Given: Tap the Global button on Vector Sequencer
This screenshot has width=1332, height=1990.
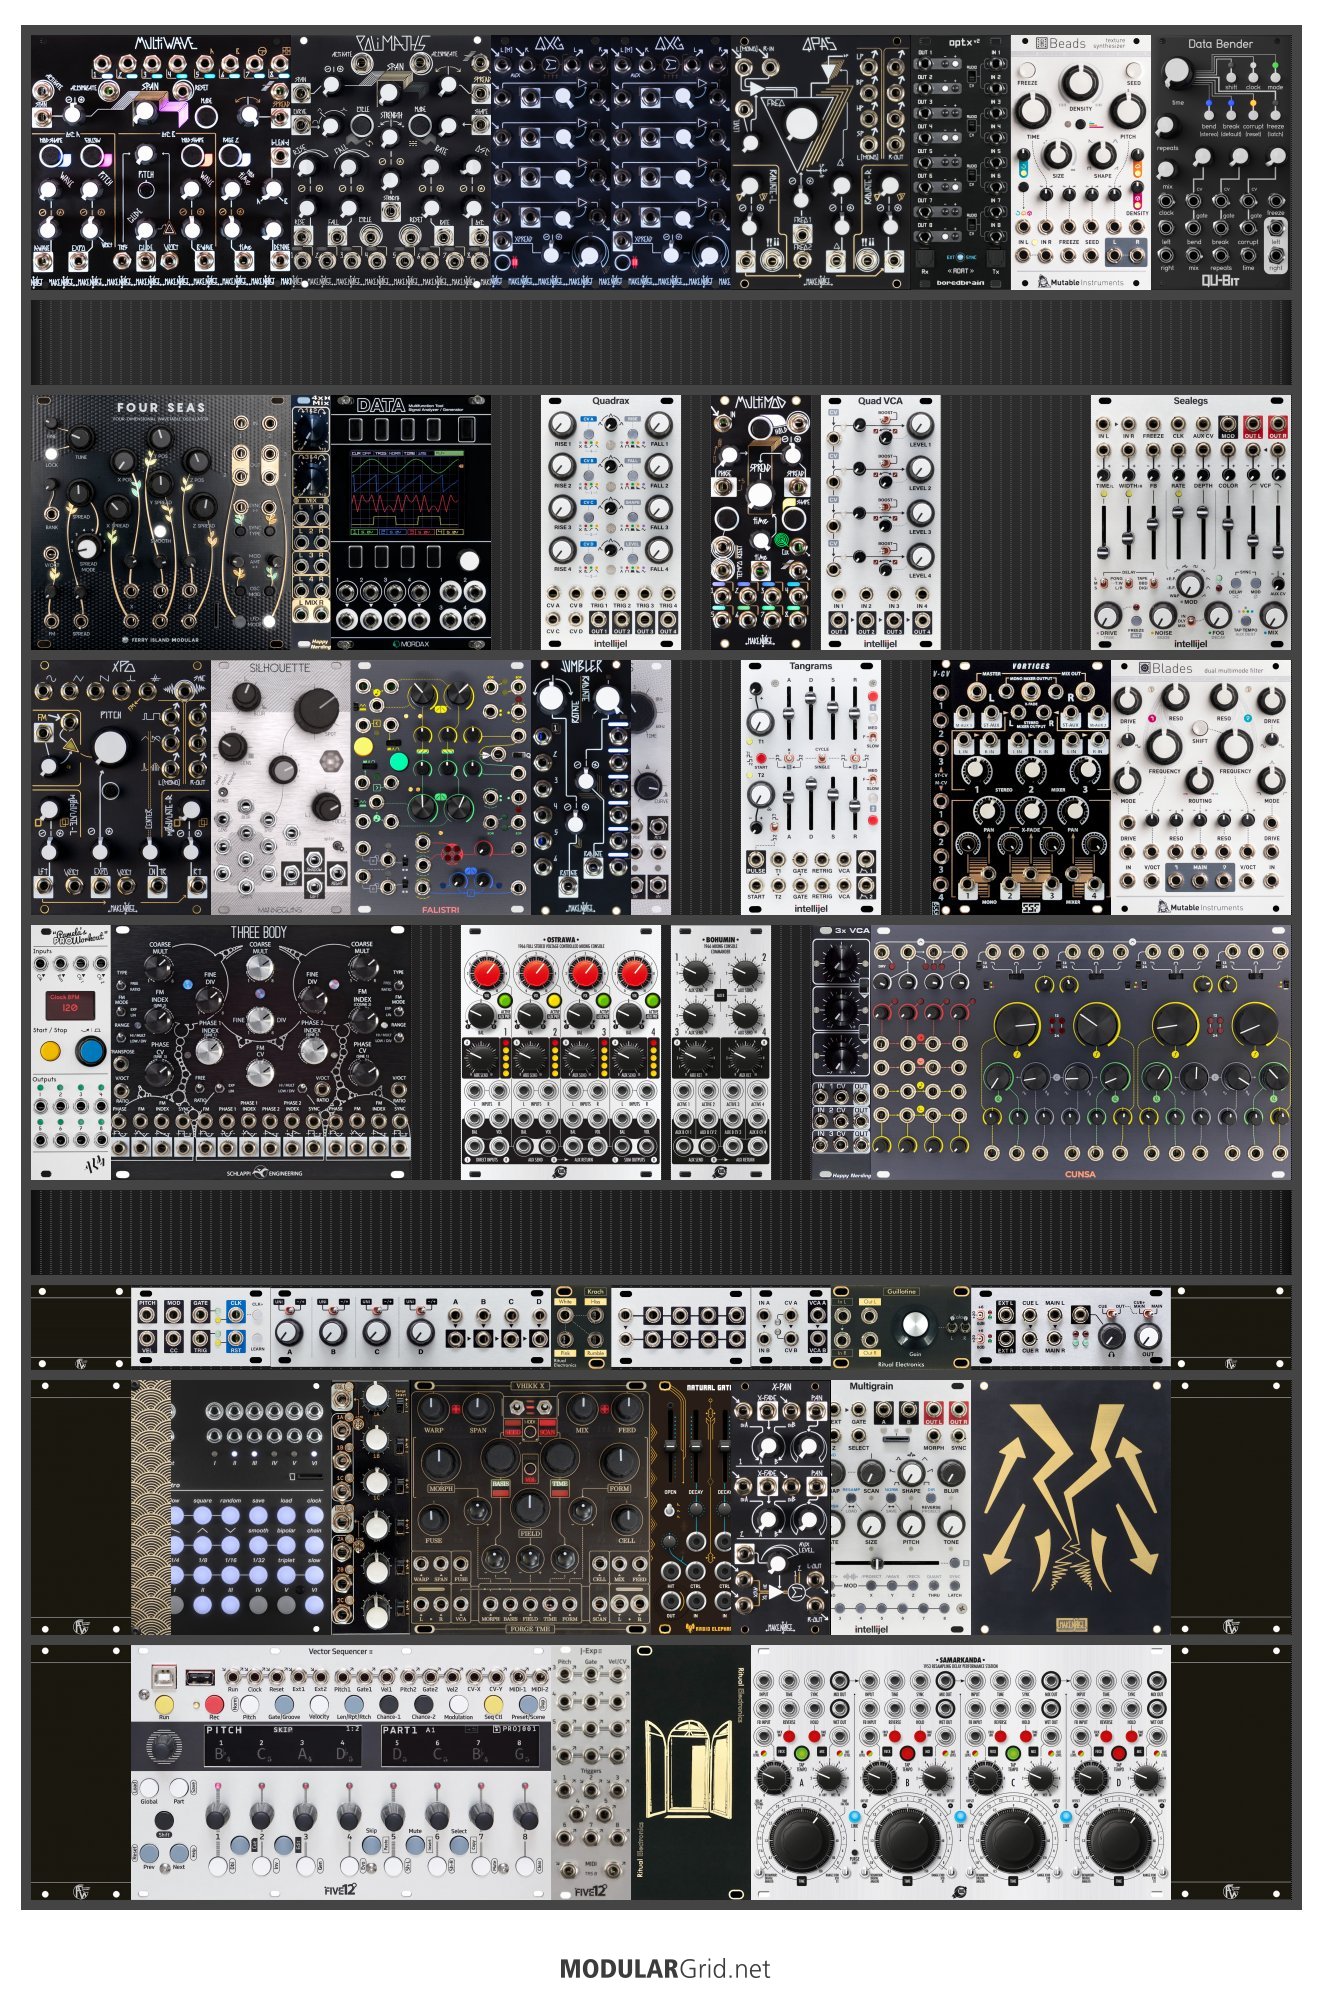Looking at the screenshot, I should (x=149, y=1787).
